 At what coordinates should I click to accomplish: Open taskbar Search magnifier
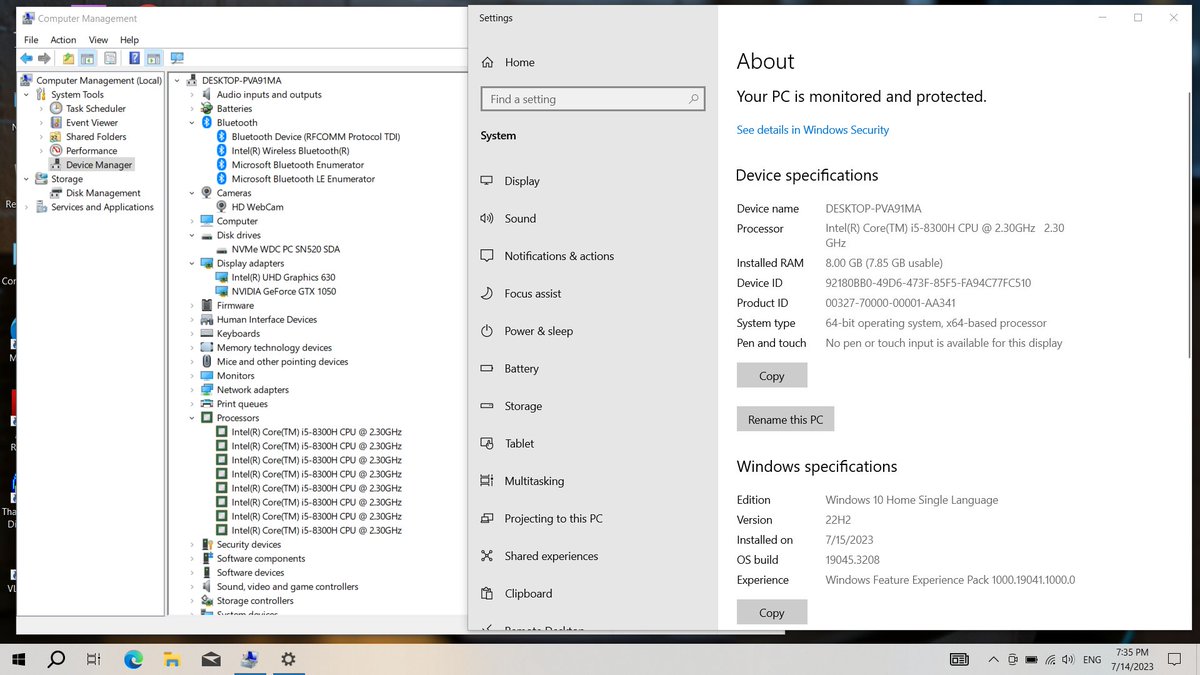pyautogui.click(x=57, y=659)
